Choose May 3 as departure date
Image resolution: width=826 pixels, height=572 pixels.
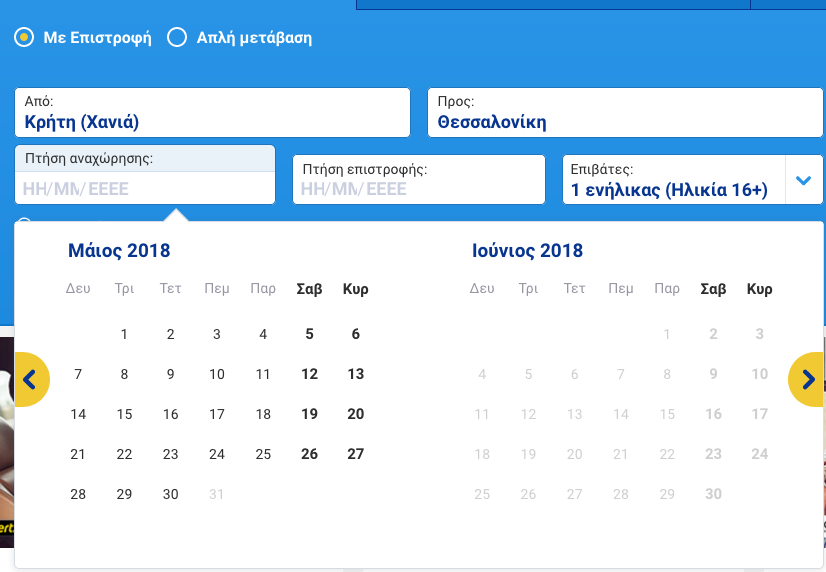[x=217, y=334]
